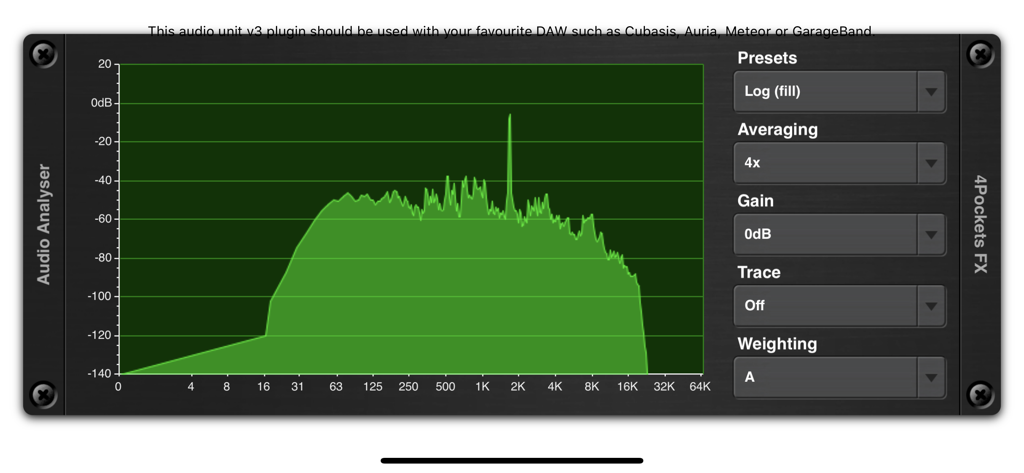Click the 63 frequency axis label

click(336, 387)
